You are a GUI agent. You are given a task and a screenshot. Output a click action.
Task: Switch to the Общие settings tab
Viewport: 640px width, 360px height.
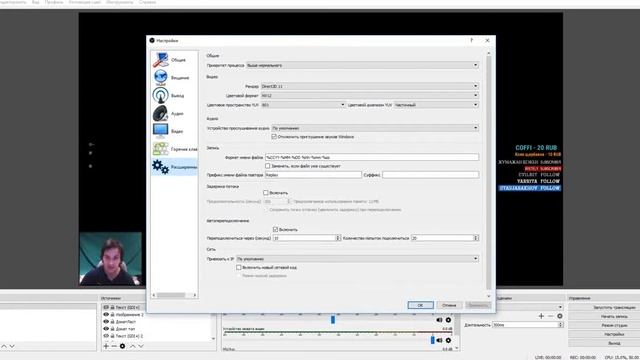point(174,60)
